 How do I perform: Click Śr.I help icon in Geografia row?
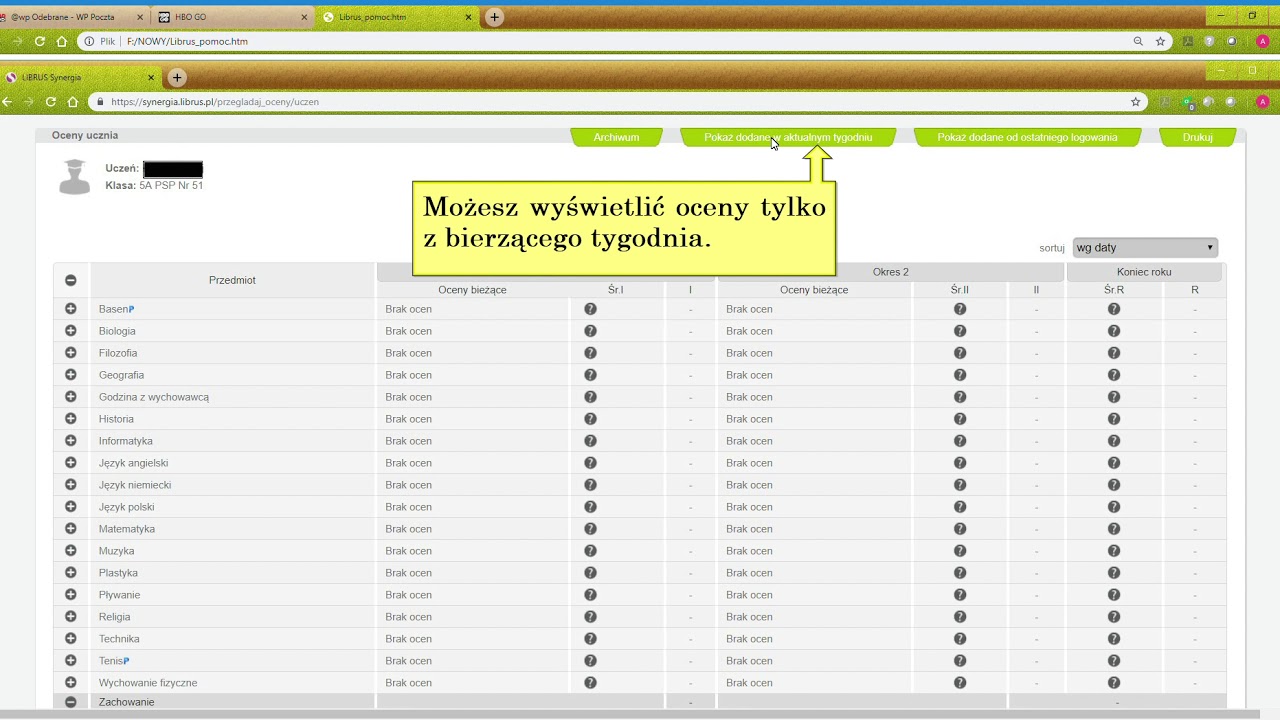(x=590, y=375)
